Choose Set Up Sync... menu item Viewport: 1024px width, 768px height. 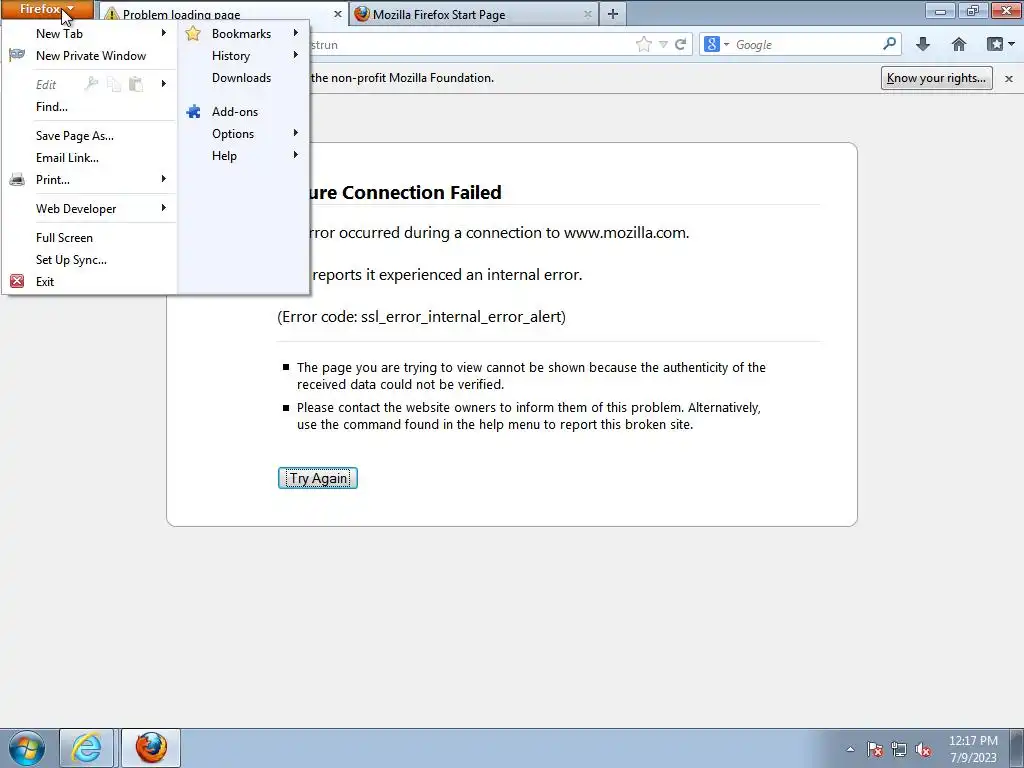click(x=71, y=260)
